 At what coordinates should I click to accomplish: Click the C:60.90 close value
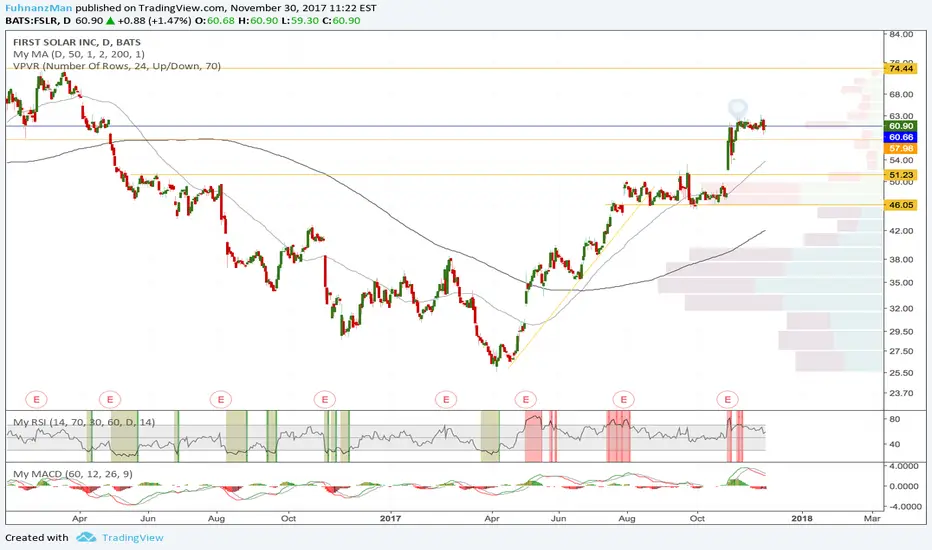341,21
